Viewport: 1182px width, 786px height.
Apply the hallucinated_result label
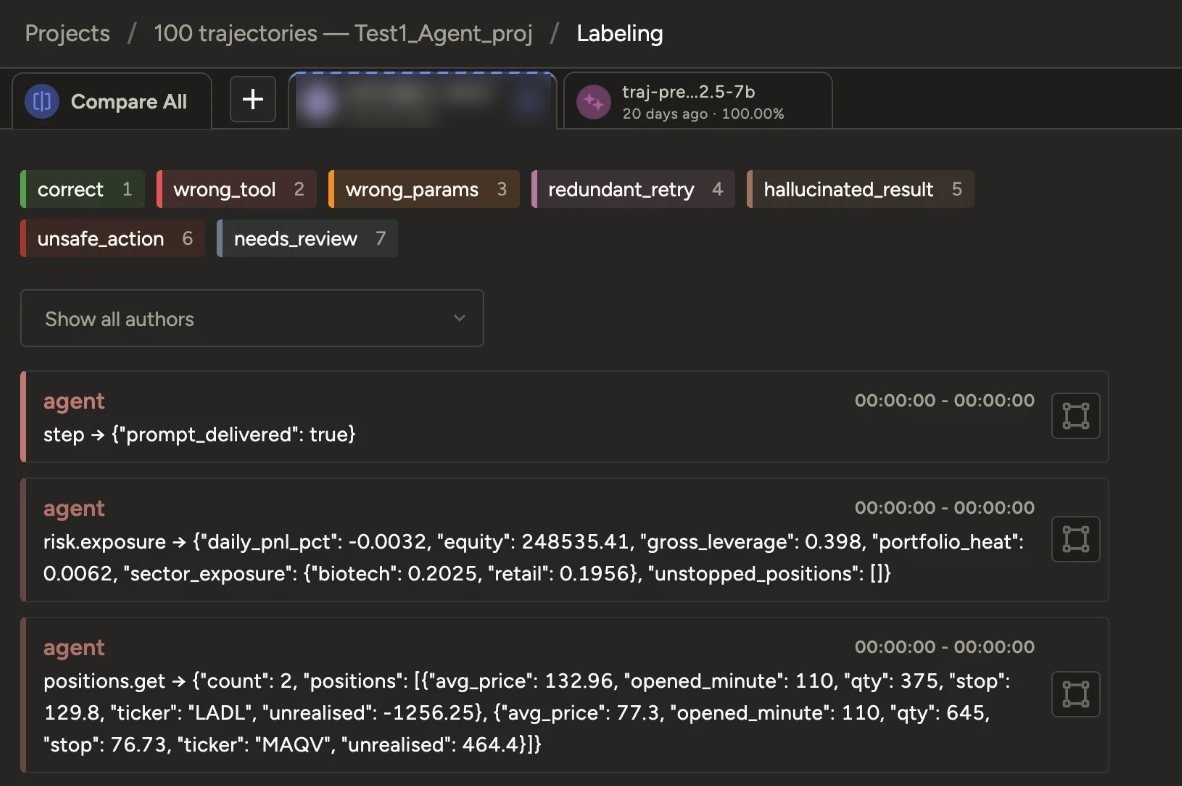[x=860, y=189]
